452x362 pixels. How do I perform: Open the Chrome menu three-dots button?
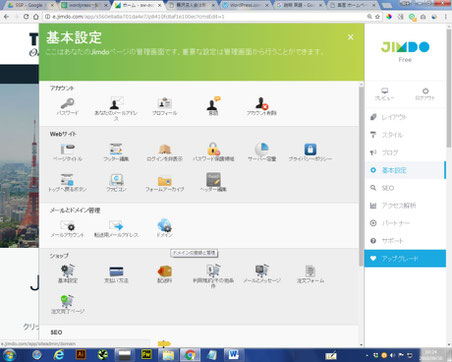tap(446, 16)
